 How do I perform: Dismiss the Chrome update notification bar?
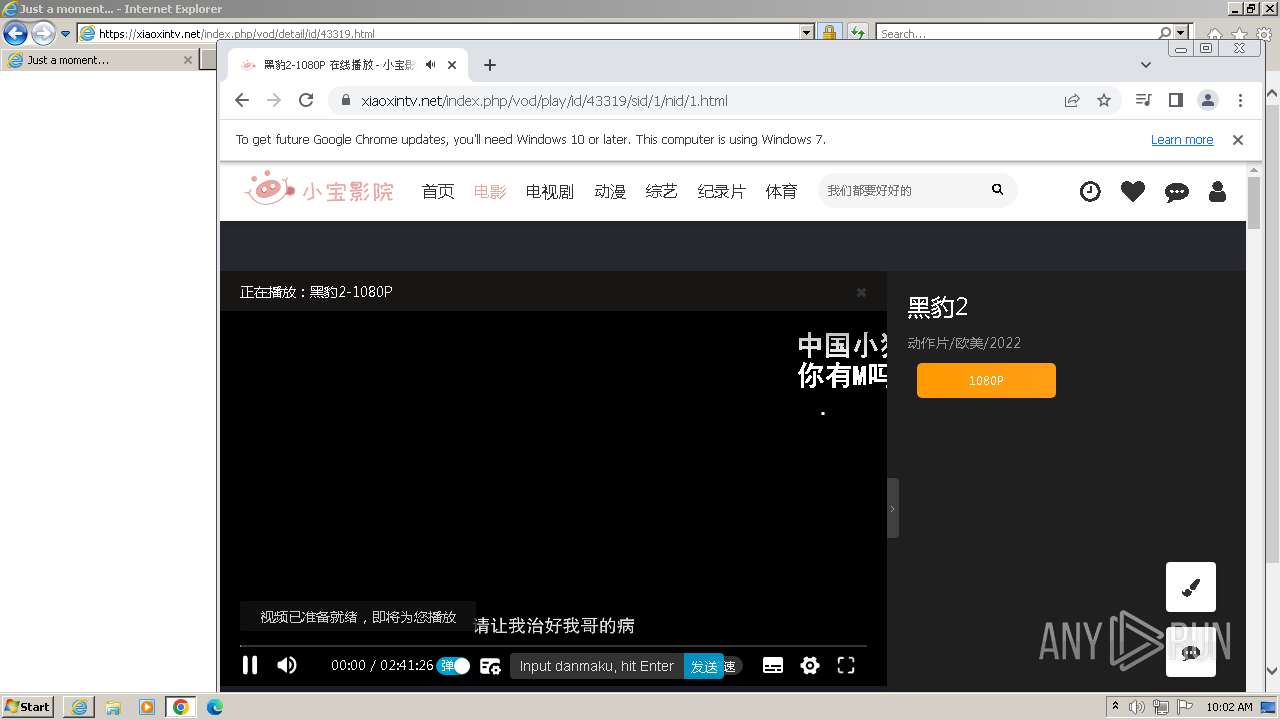click(x=1238, y=140)
